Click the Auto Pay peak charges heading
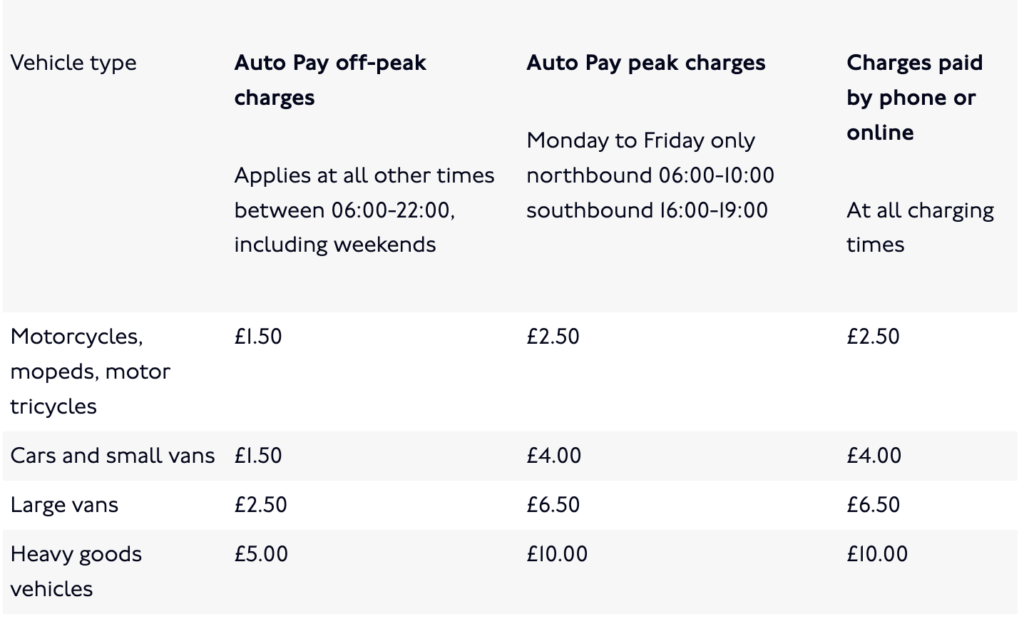The width and height of the screenshot is (1024, 619). click(646, 63)
